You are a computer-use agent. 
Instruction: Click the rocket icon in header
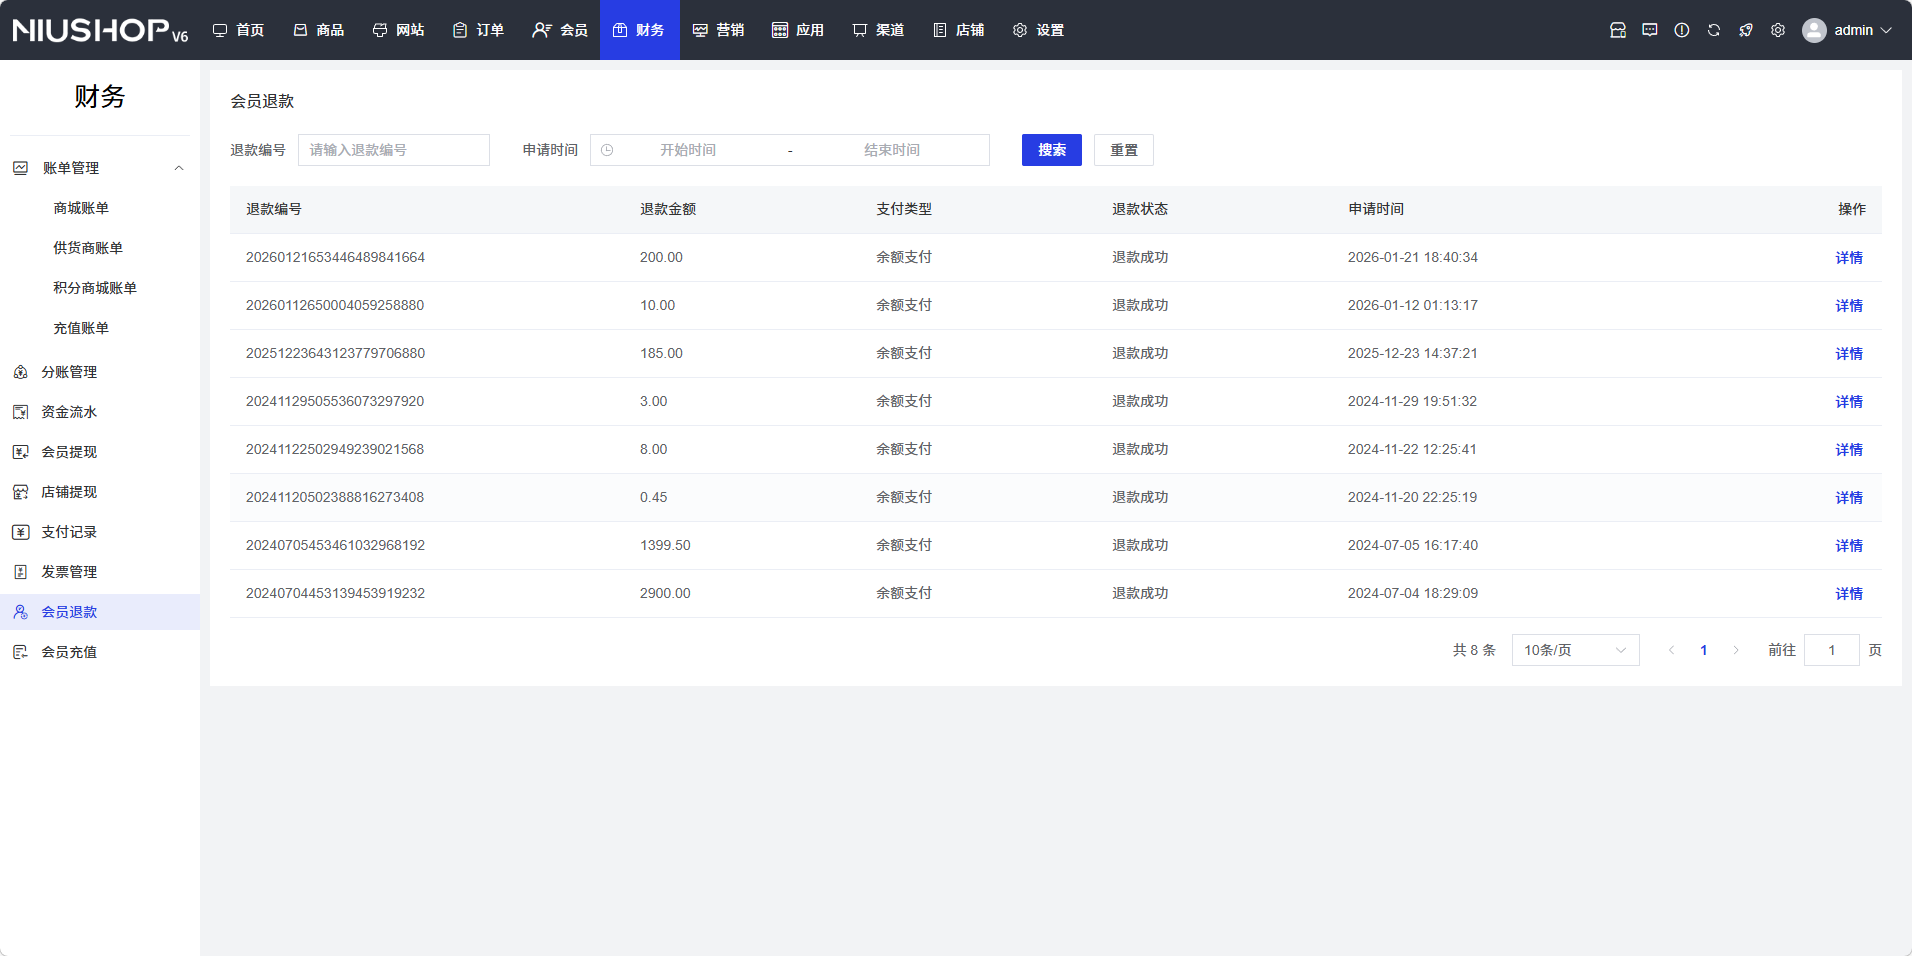pyautogui.click(x=1745, y=30)
